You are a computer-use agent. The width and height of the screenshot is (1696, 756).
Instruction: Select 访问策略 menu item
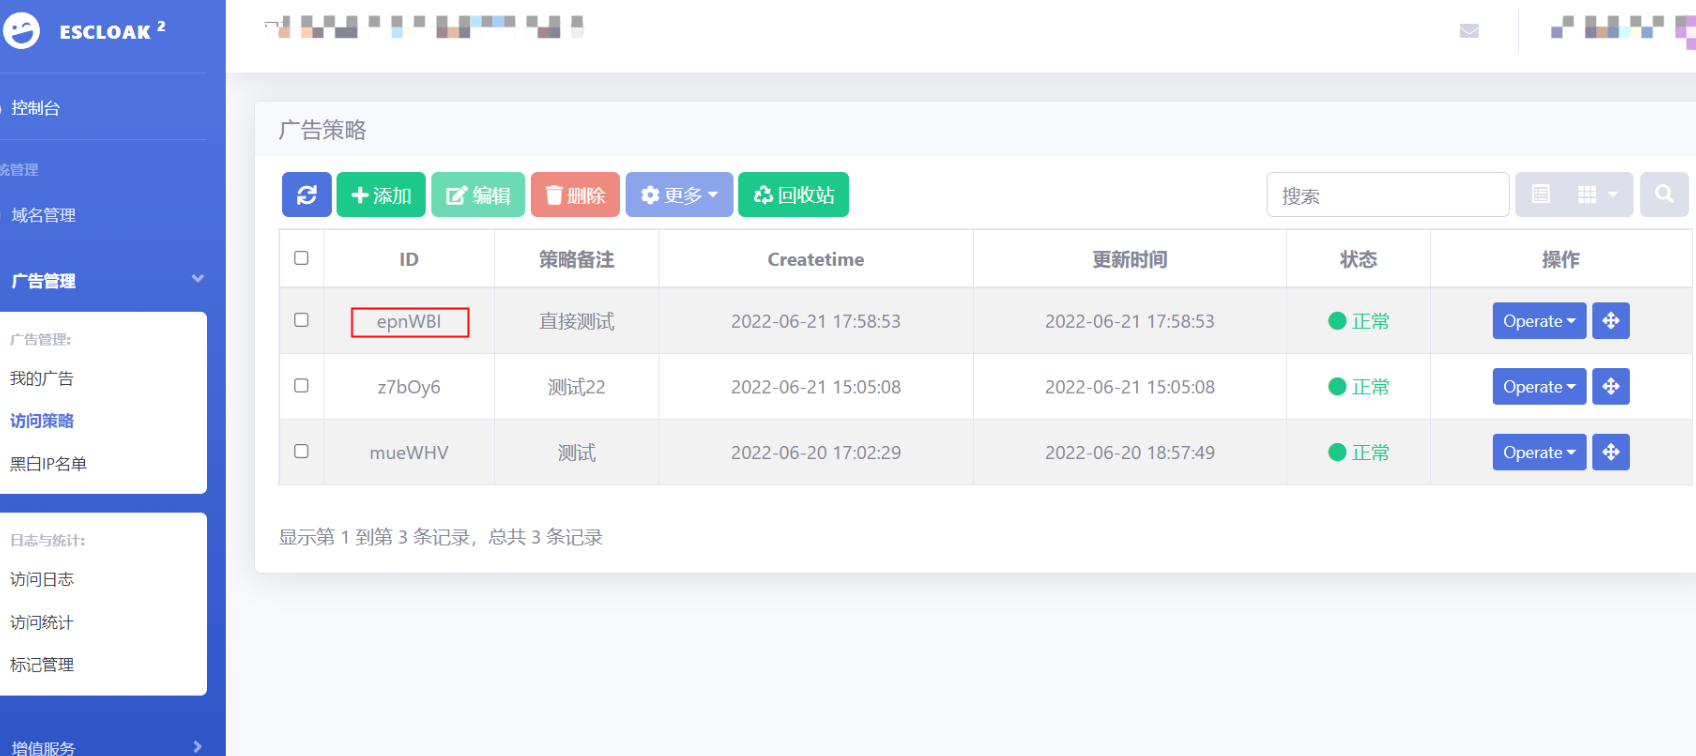42,421
